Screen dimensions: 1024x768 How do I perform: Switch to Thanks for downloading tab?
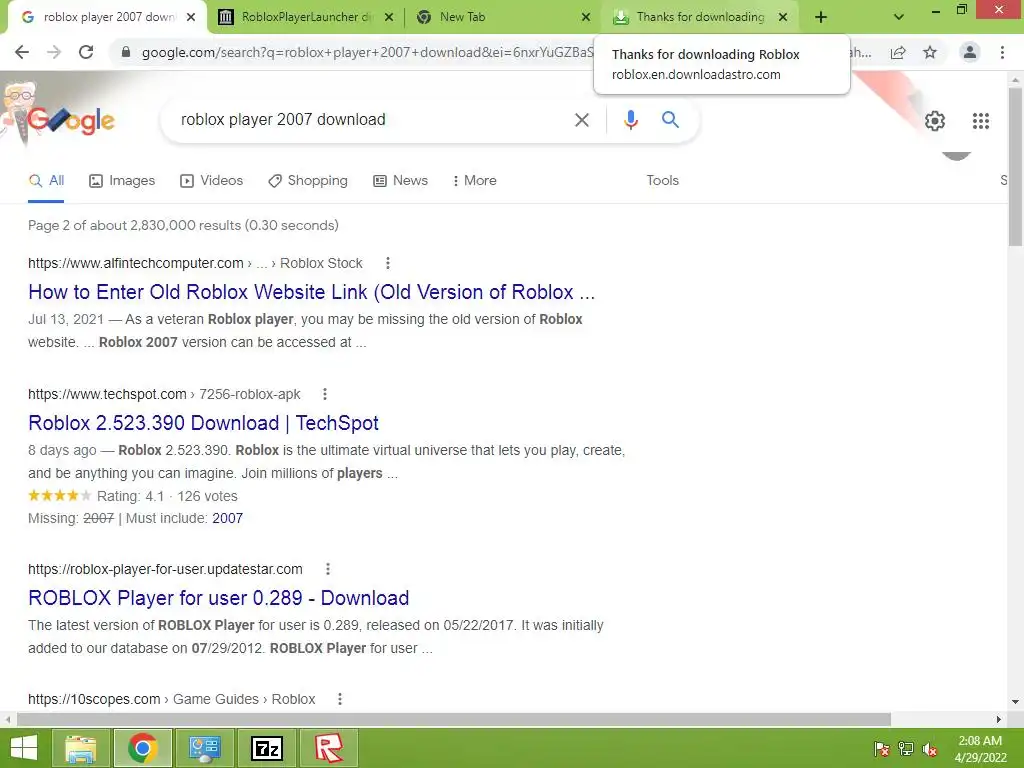coord(700,17)
